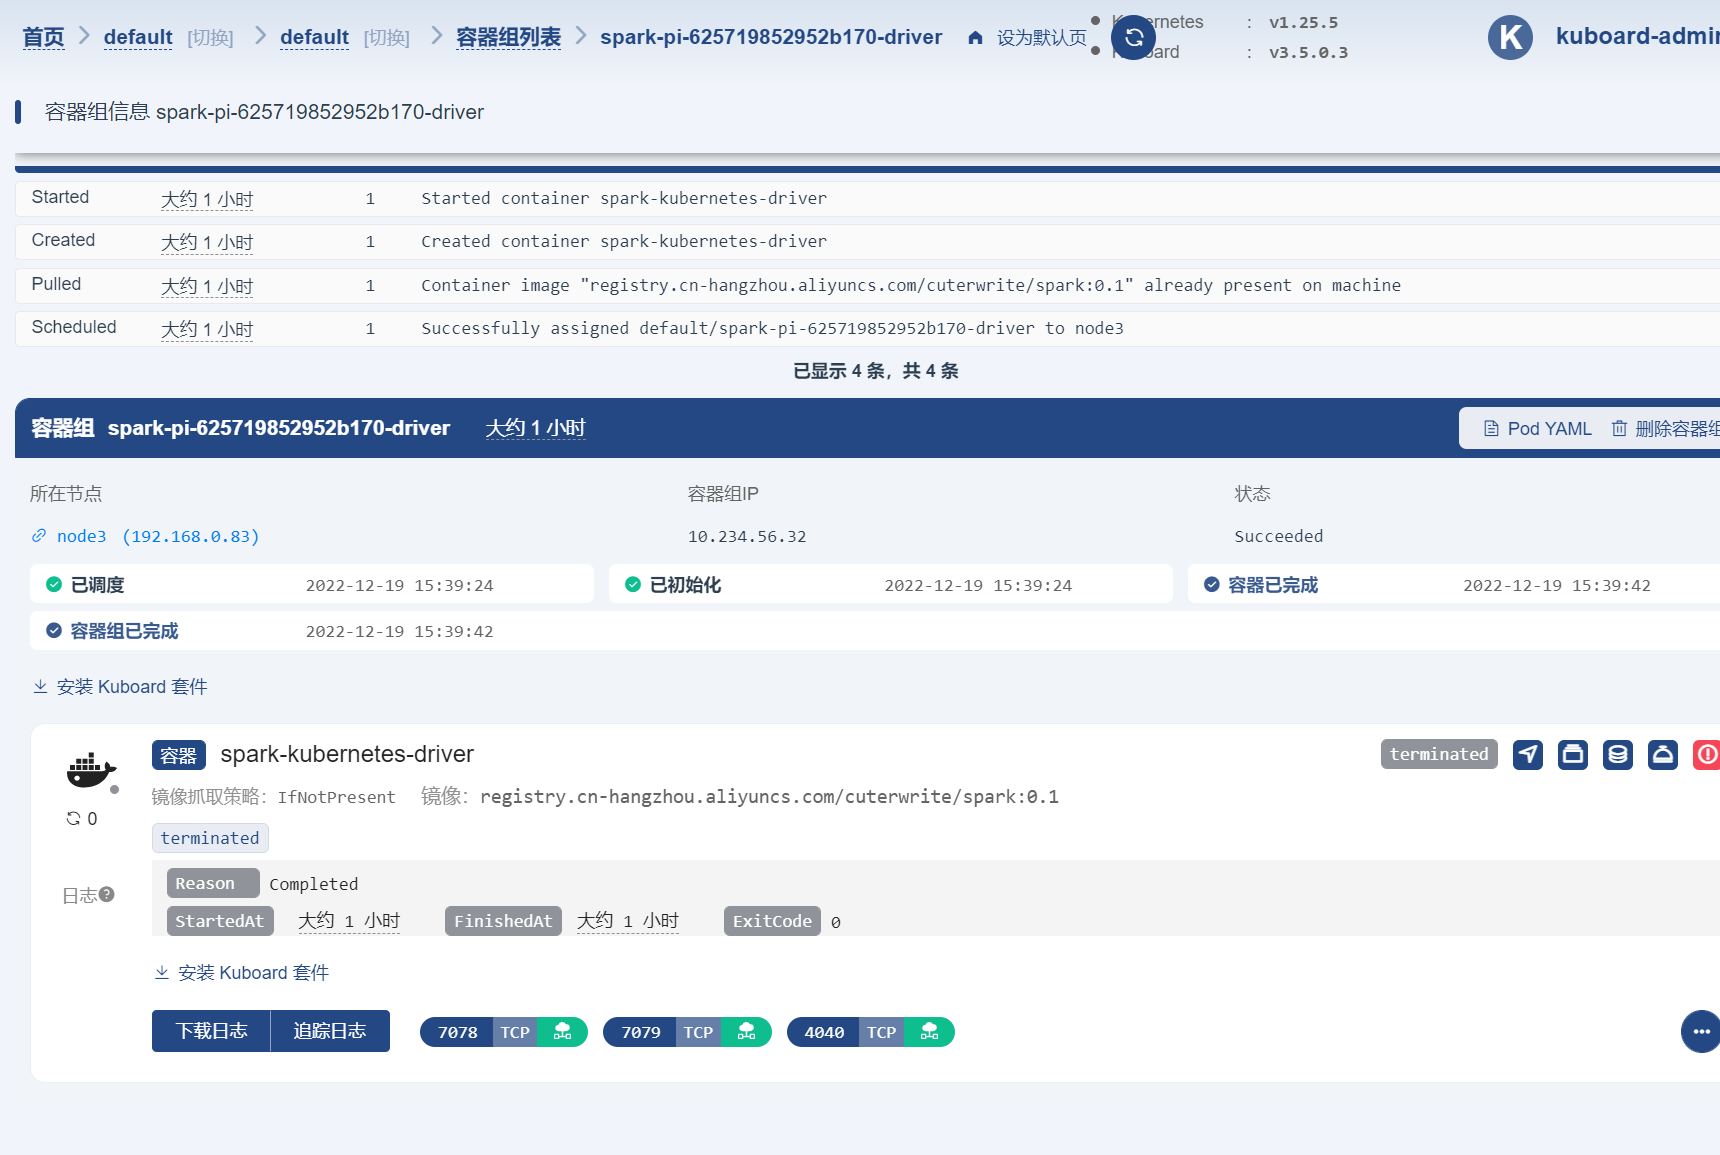Click the service bell icon in container row
The width and height of the screenshot is (1720, 1155).
[1662, 754]
